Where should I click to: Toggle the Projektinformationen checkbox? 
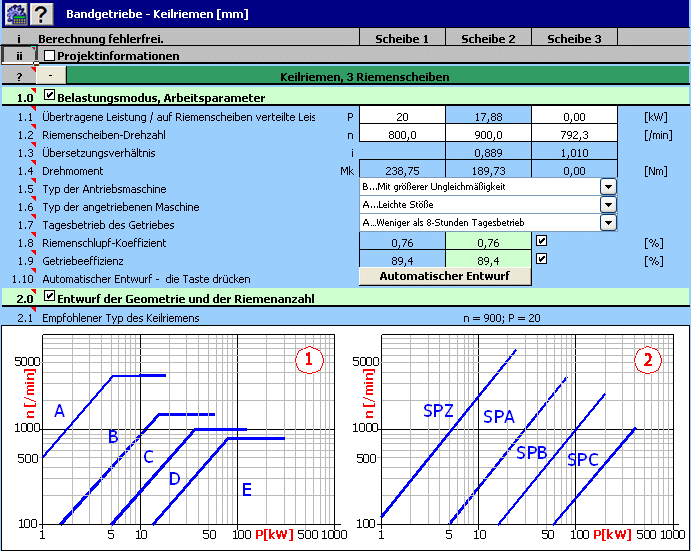[49, 56]
